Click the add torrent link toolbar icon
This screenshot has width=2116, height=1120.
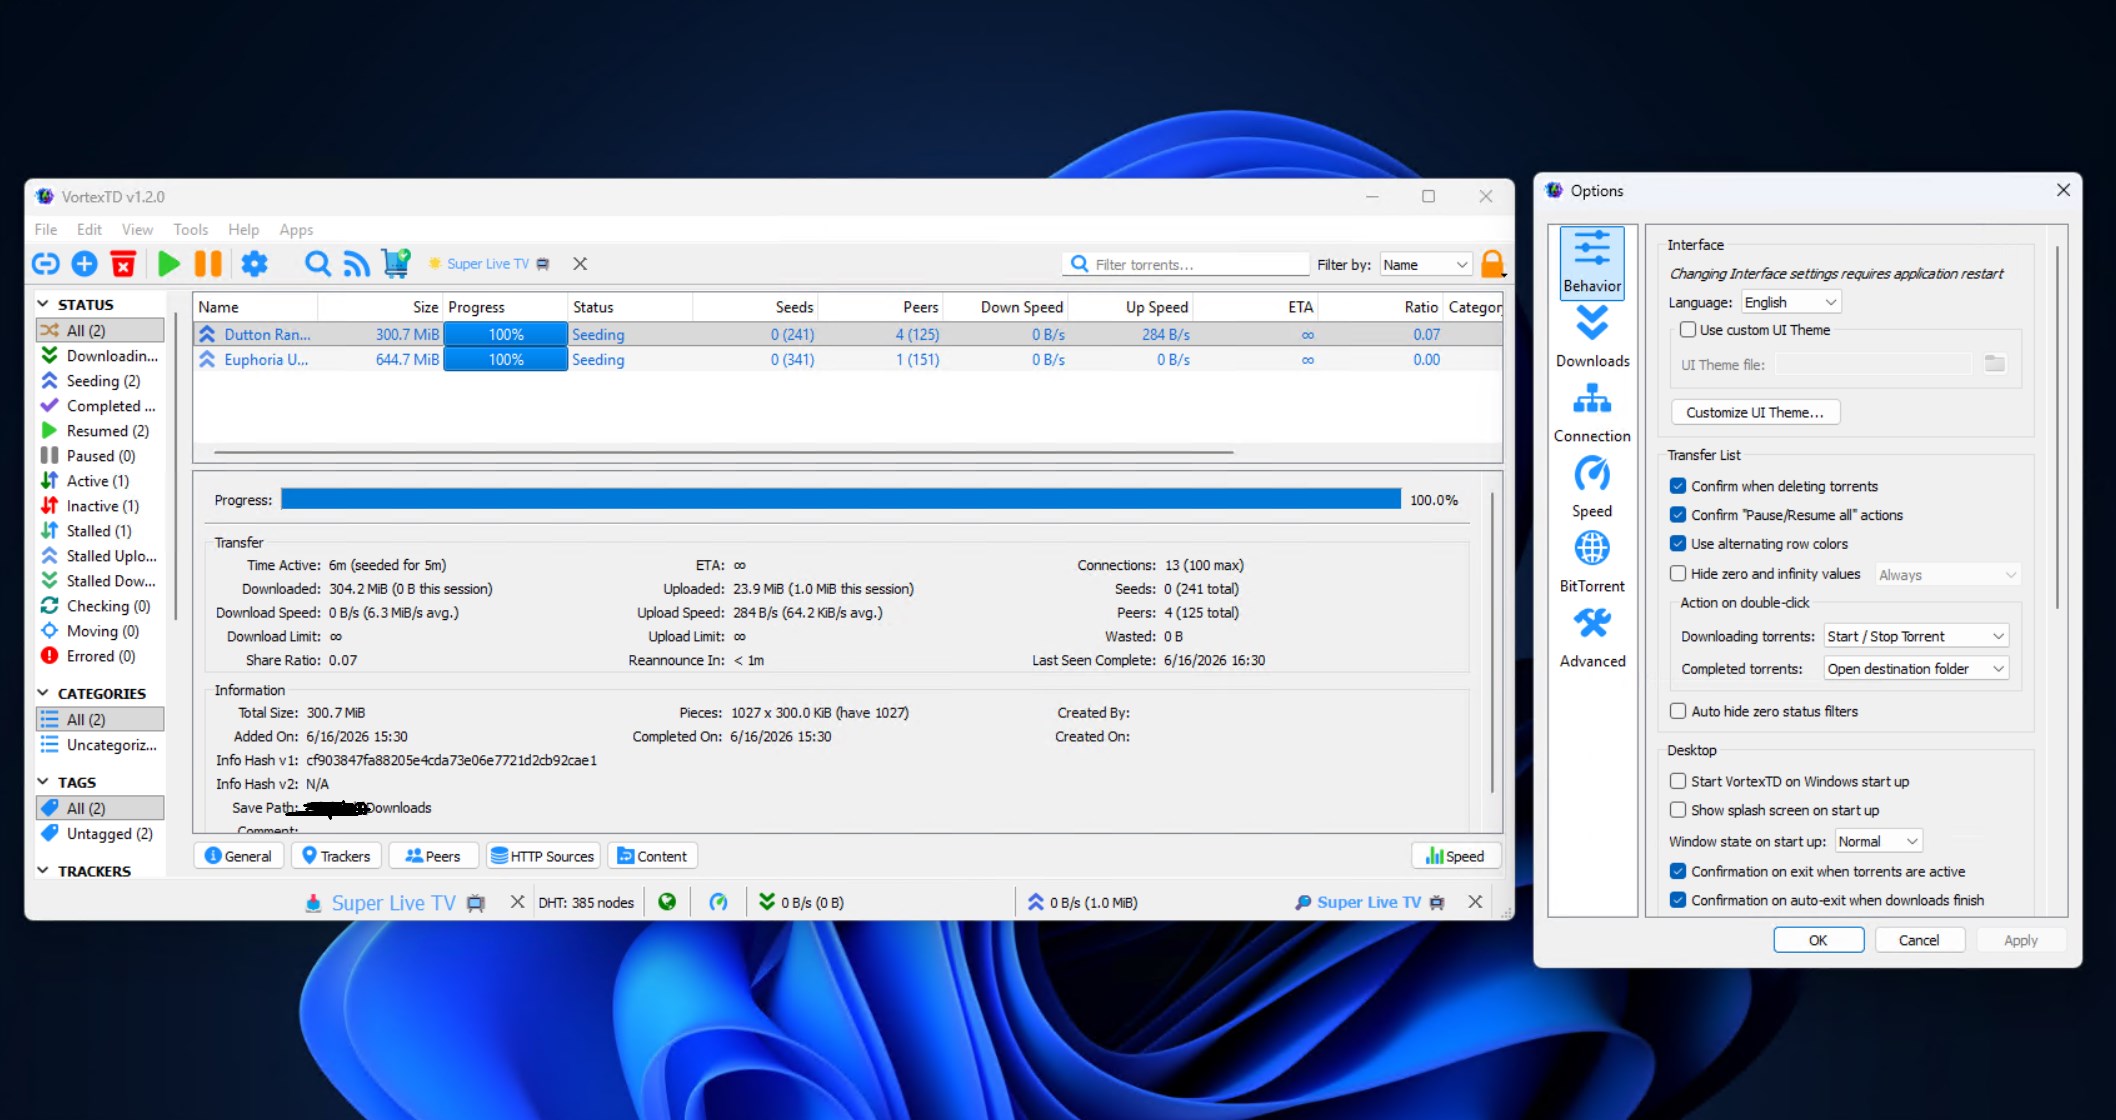(x=45, y=264)
